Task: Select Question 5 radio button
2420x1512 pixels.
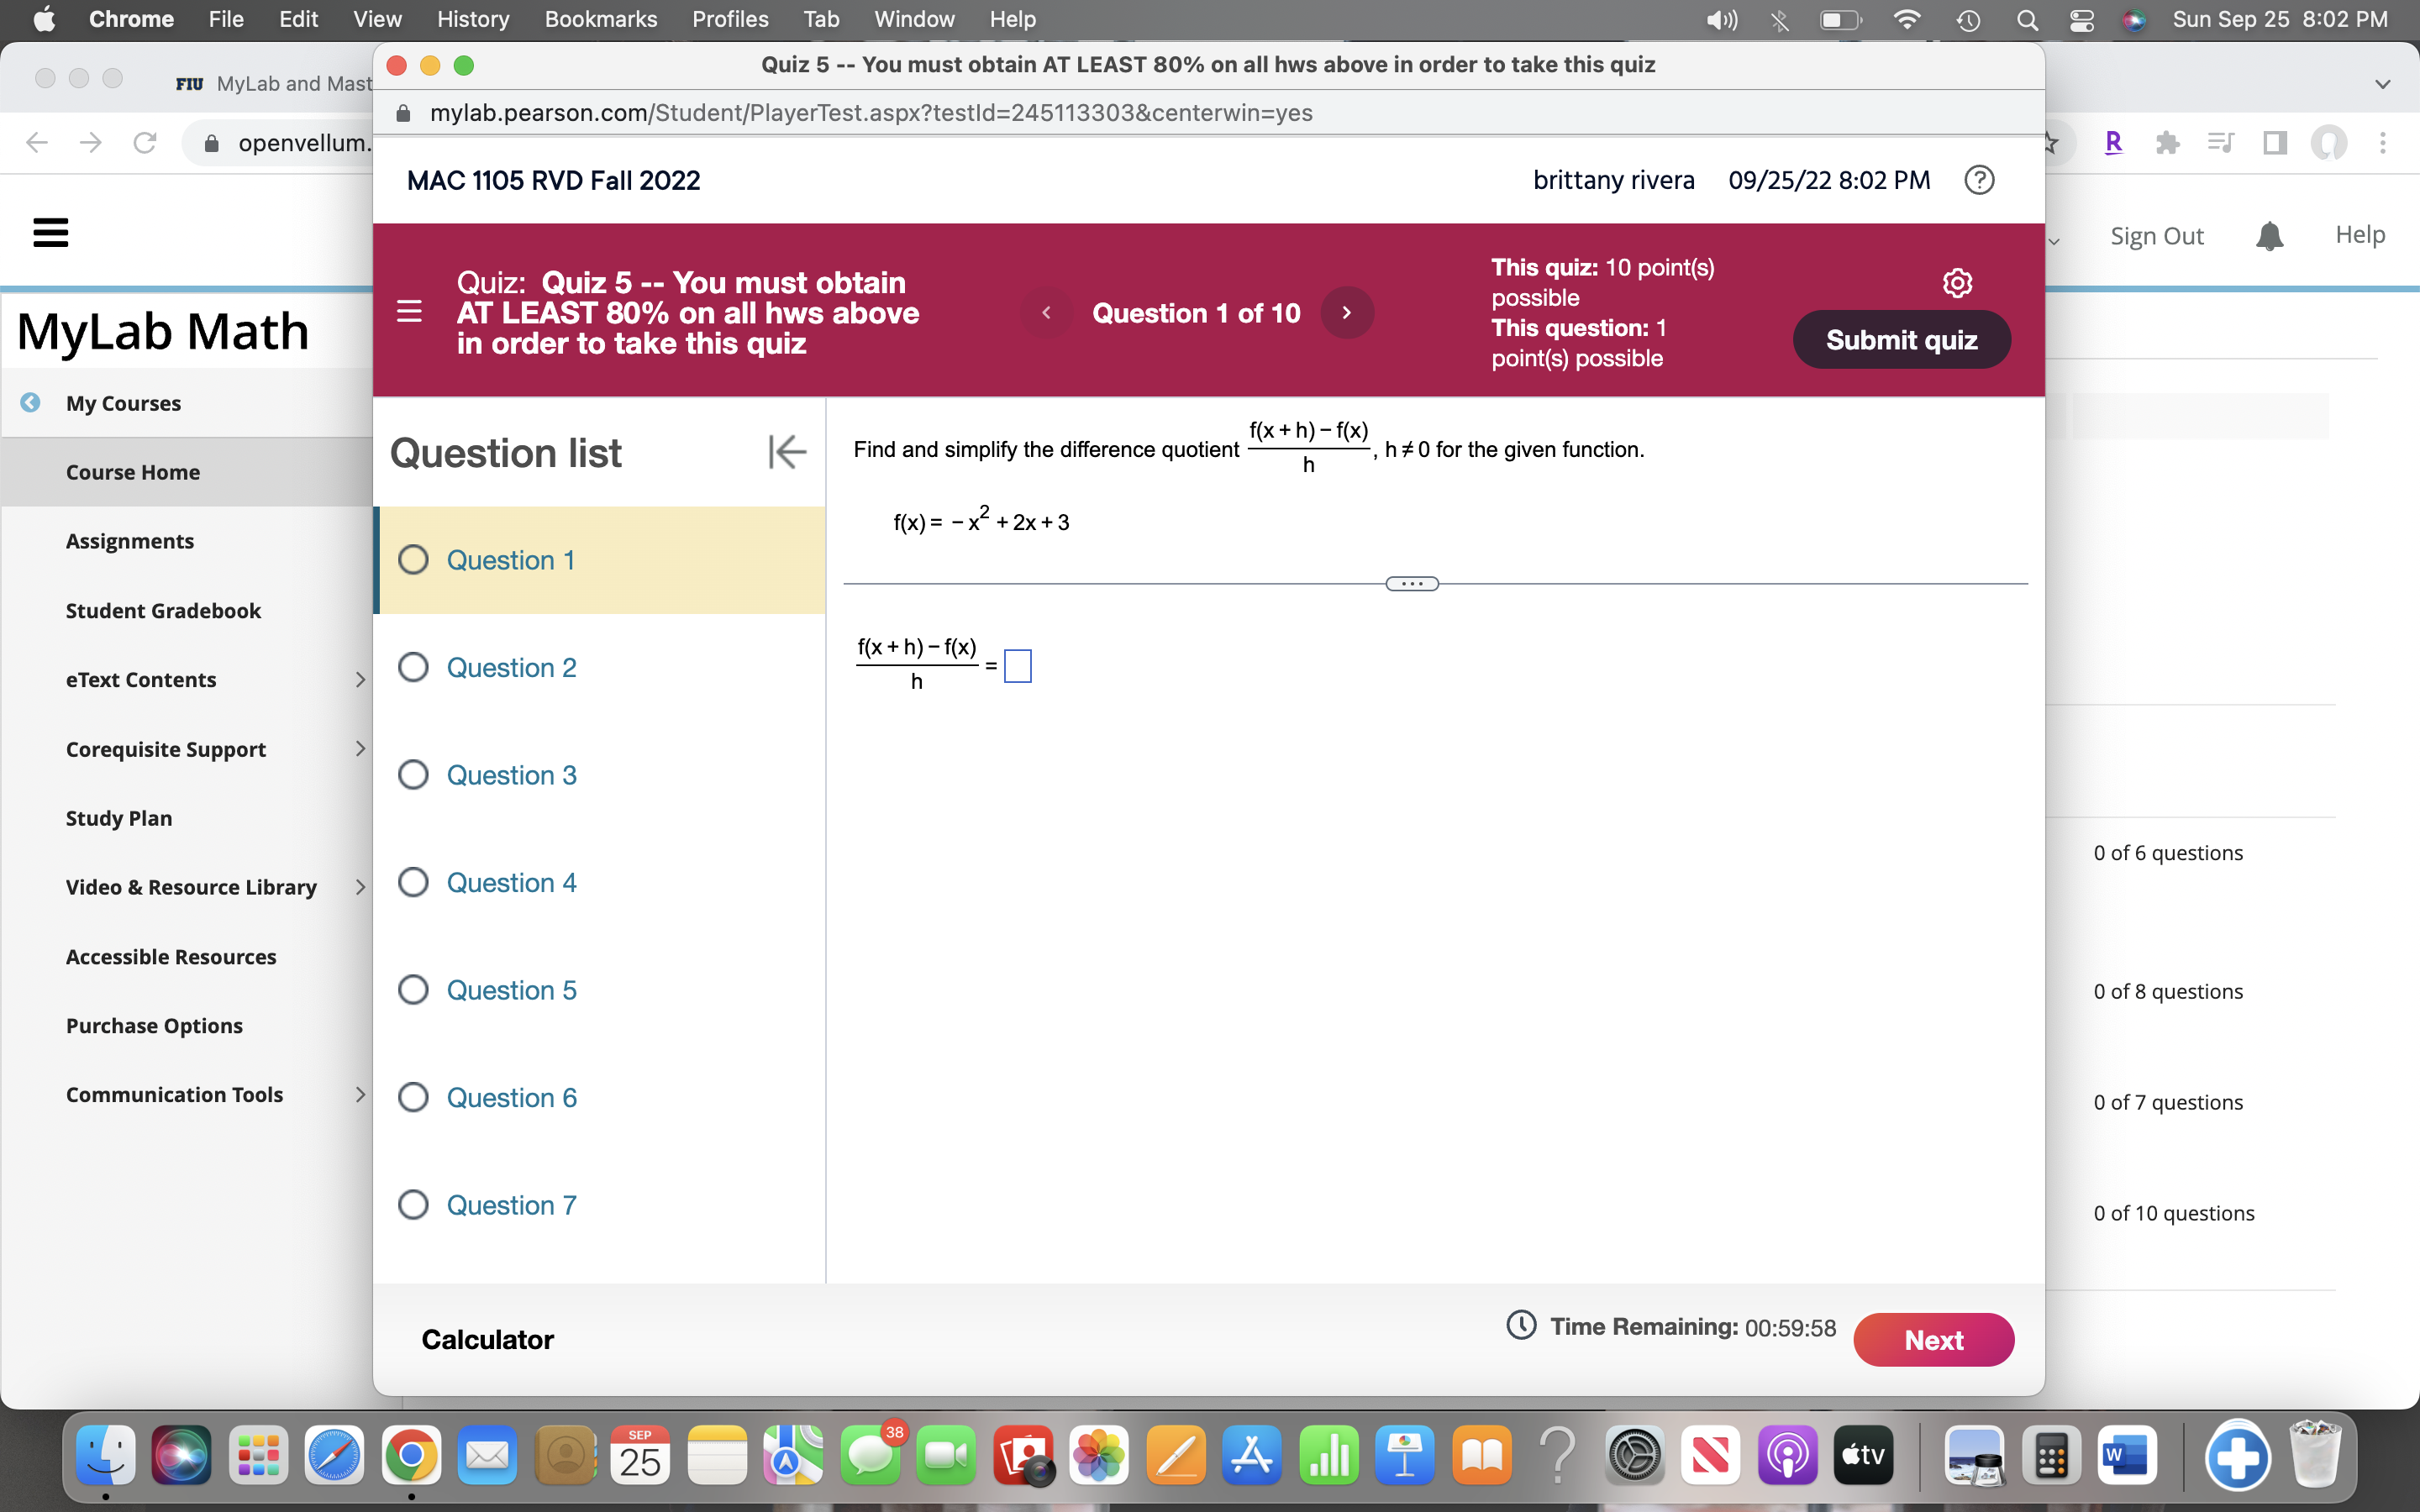Action: tap(413, 990)
